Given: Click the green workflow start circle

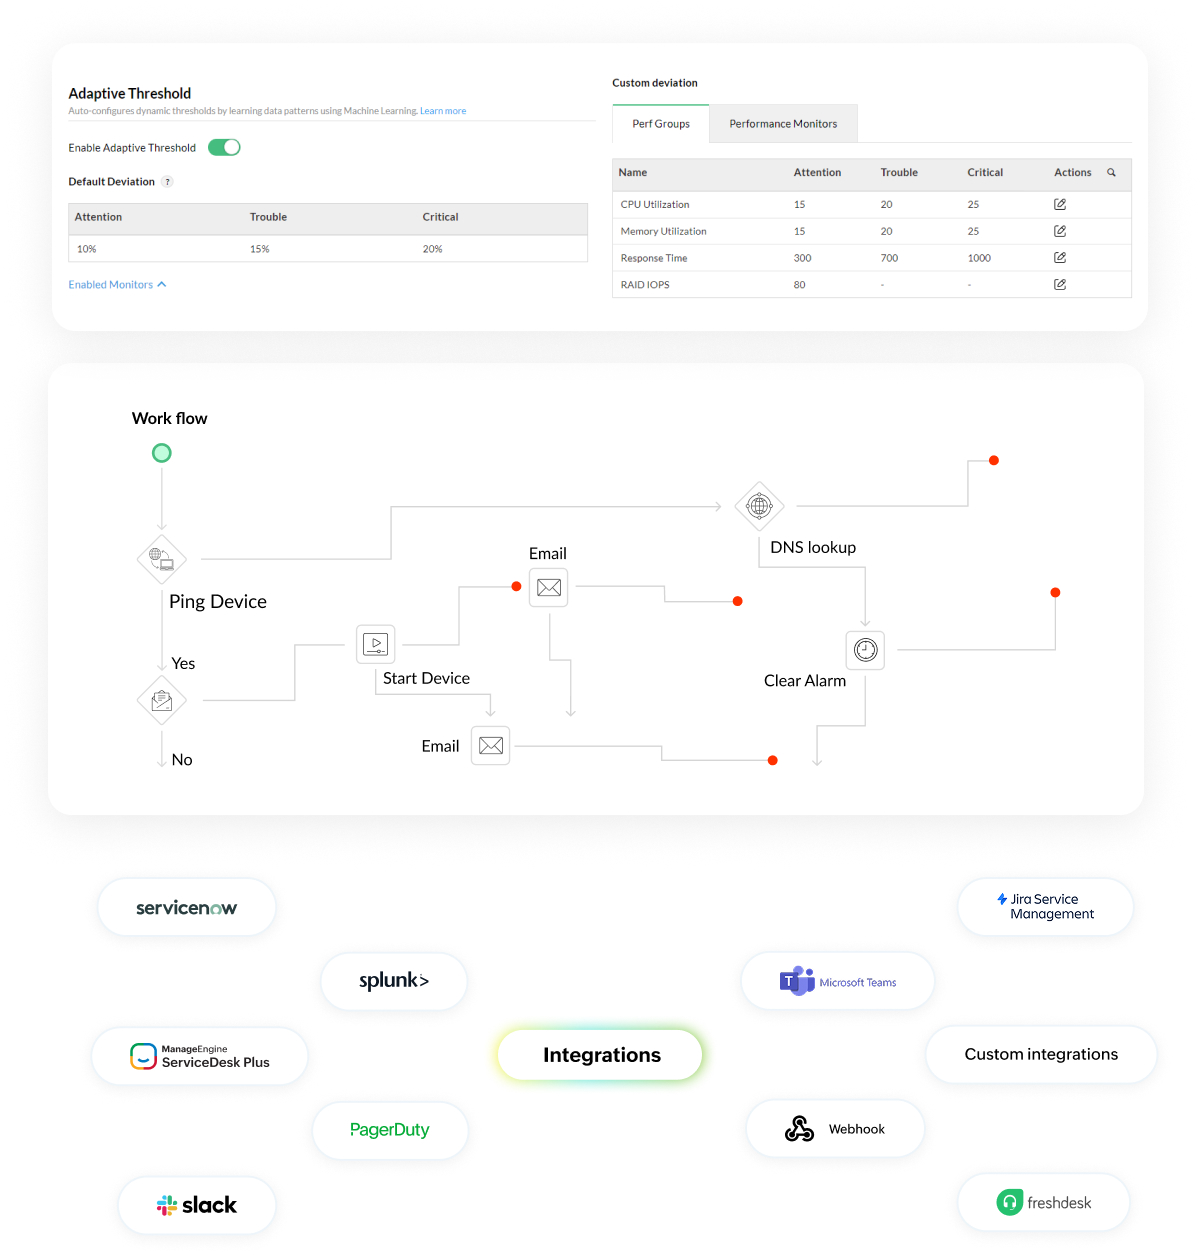Looking at the screenshot, I should tap(162, 453).
